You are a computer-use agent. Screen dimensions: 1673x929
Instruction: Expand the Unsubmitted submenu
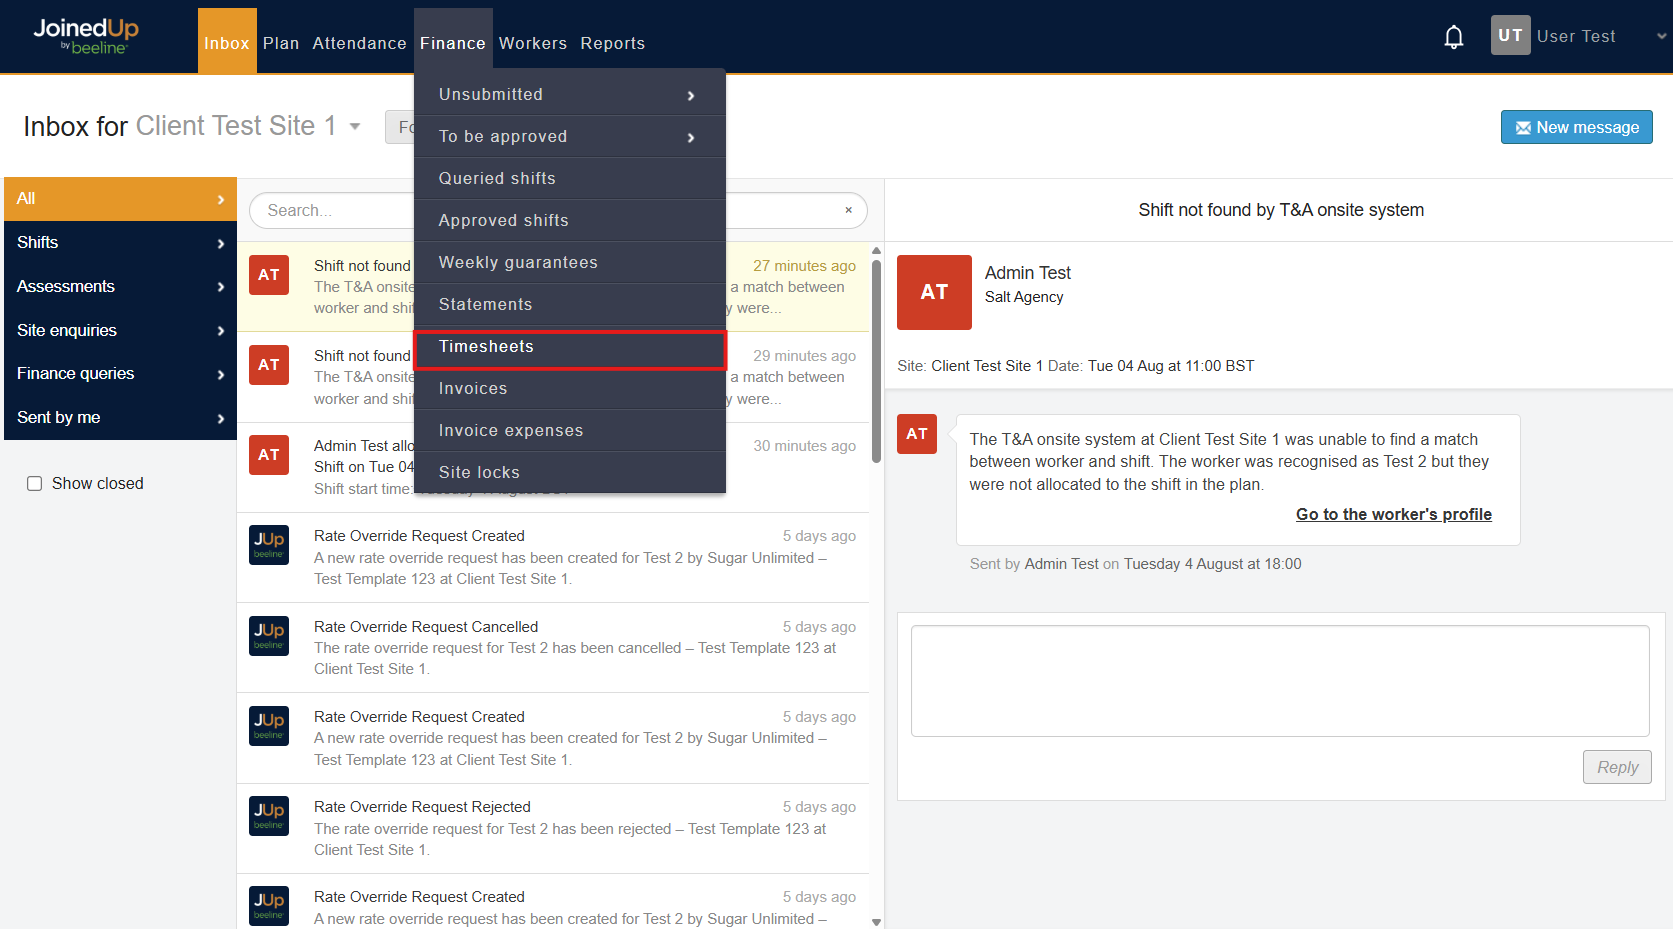(569, 94)
